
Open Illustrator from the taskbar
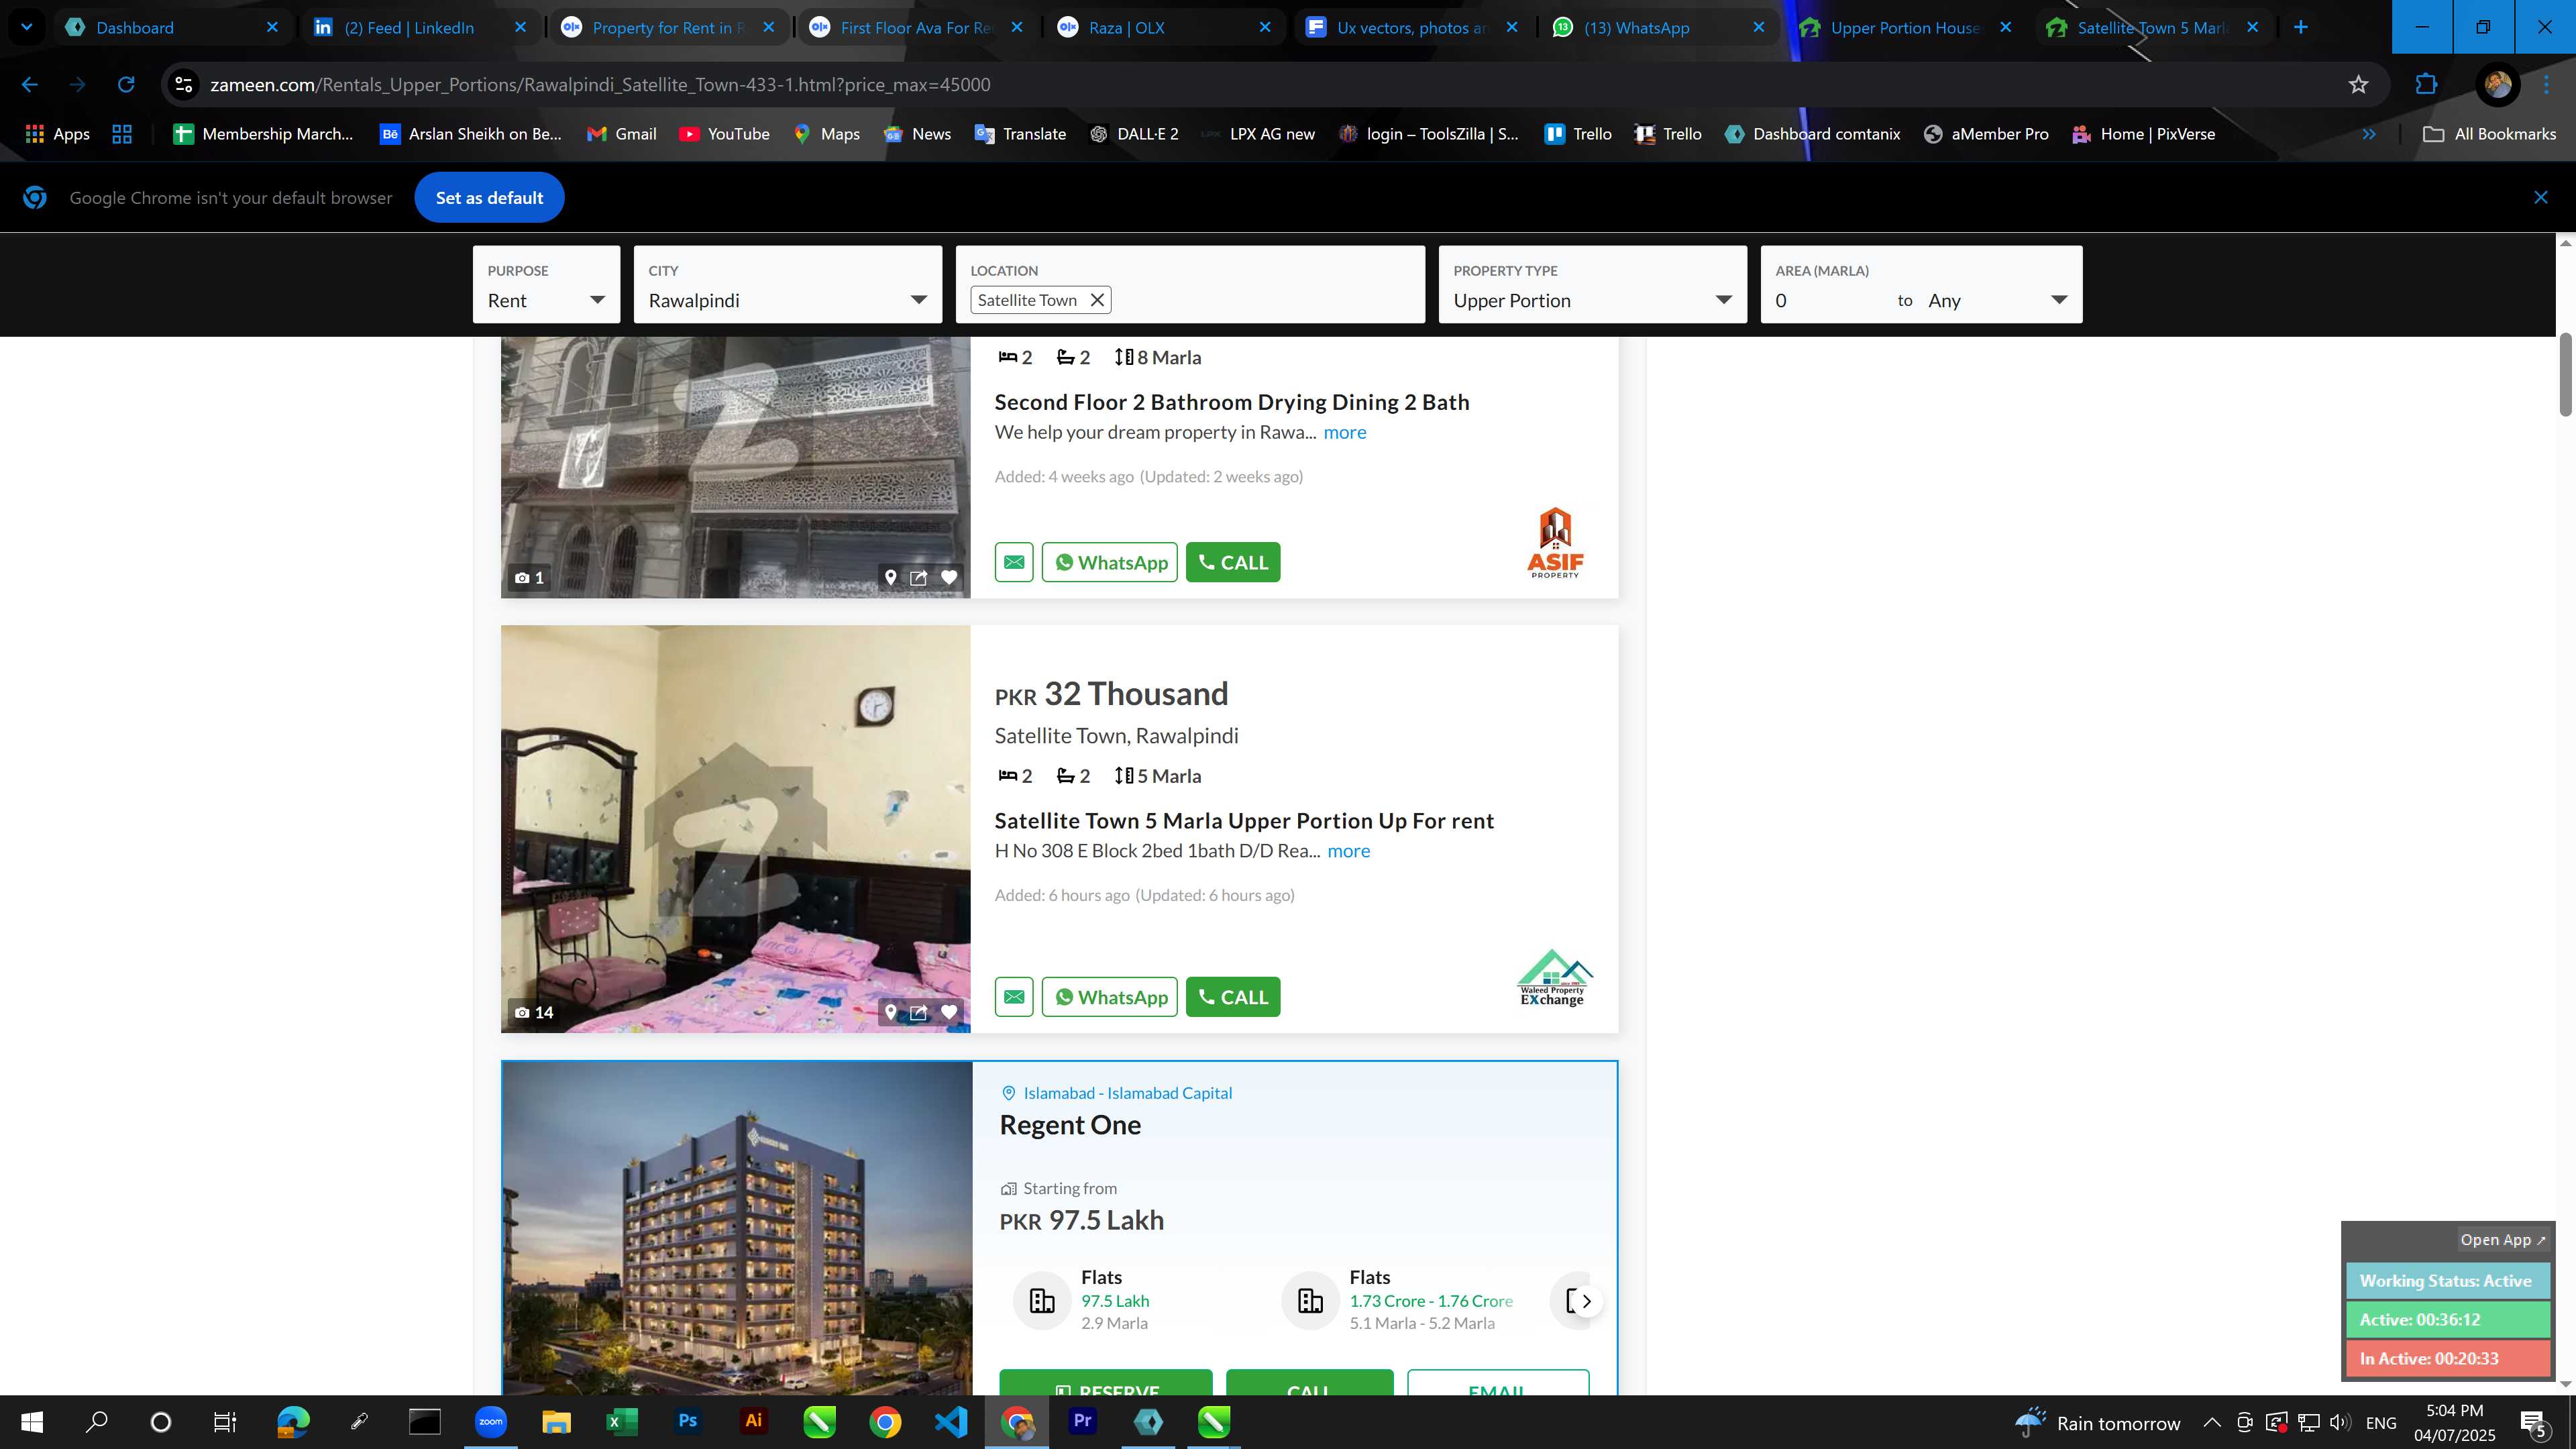tap(753, 1421)
